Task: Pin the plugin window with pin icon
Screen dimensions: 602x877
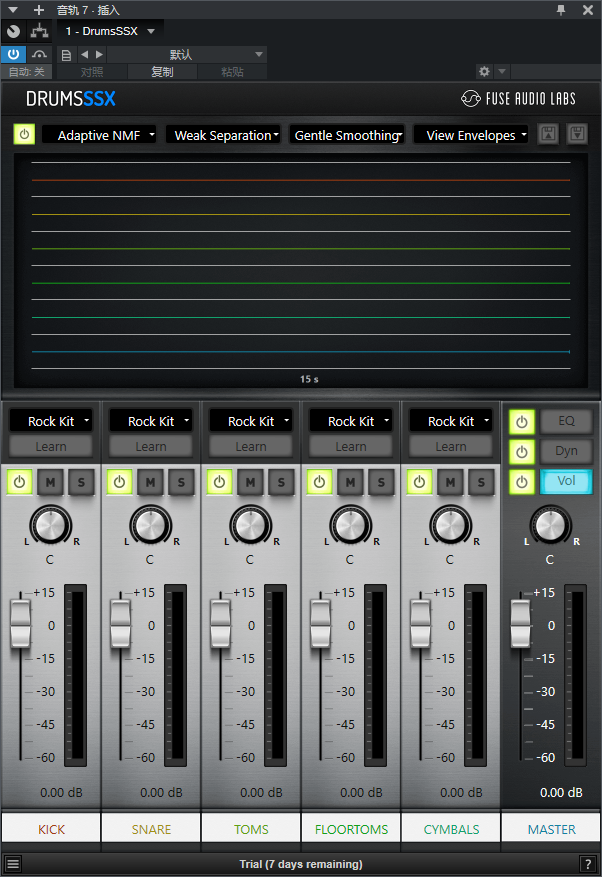Action: (561, 10)
